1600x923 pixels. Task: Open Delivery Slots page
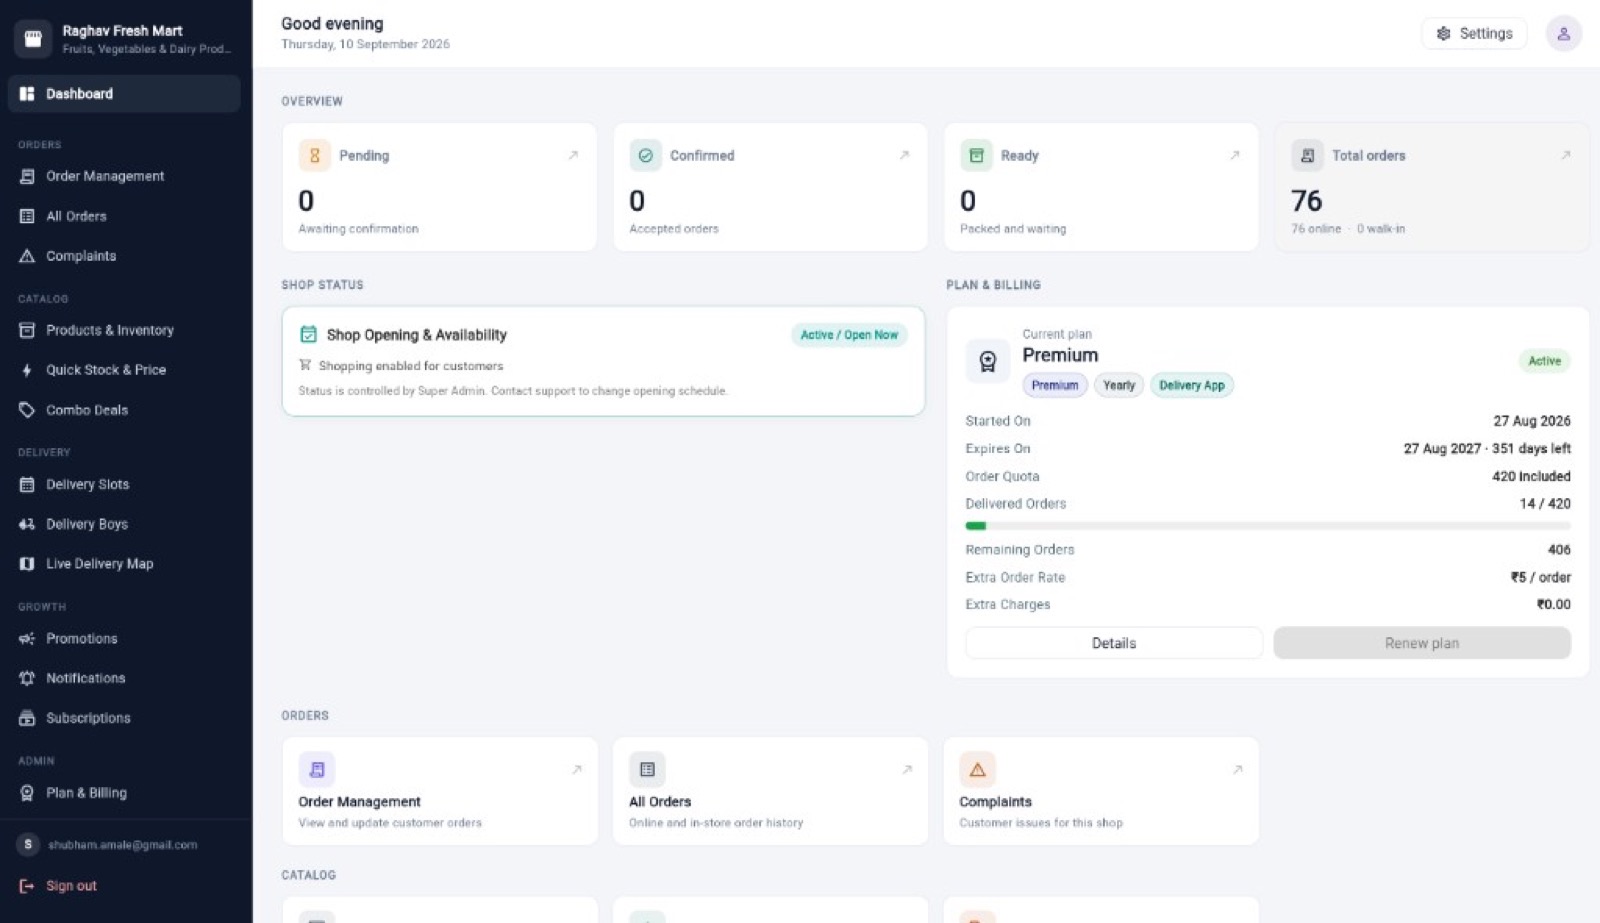pyautogui.click(x=124, y=484)
